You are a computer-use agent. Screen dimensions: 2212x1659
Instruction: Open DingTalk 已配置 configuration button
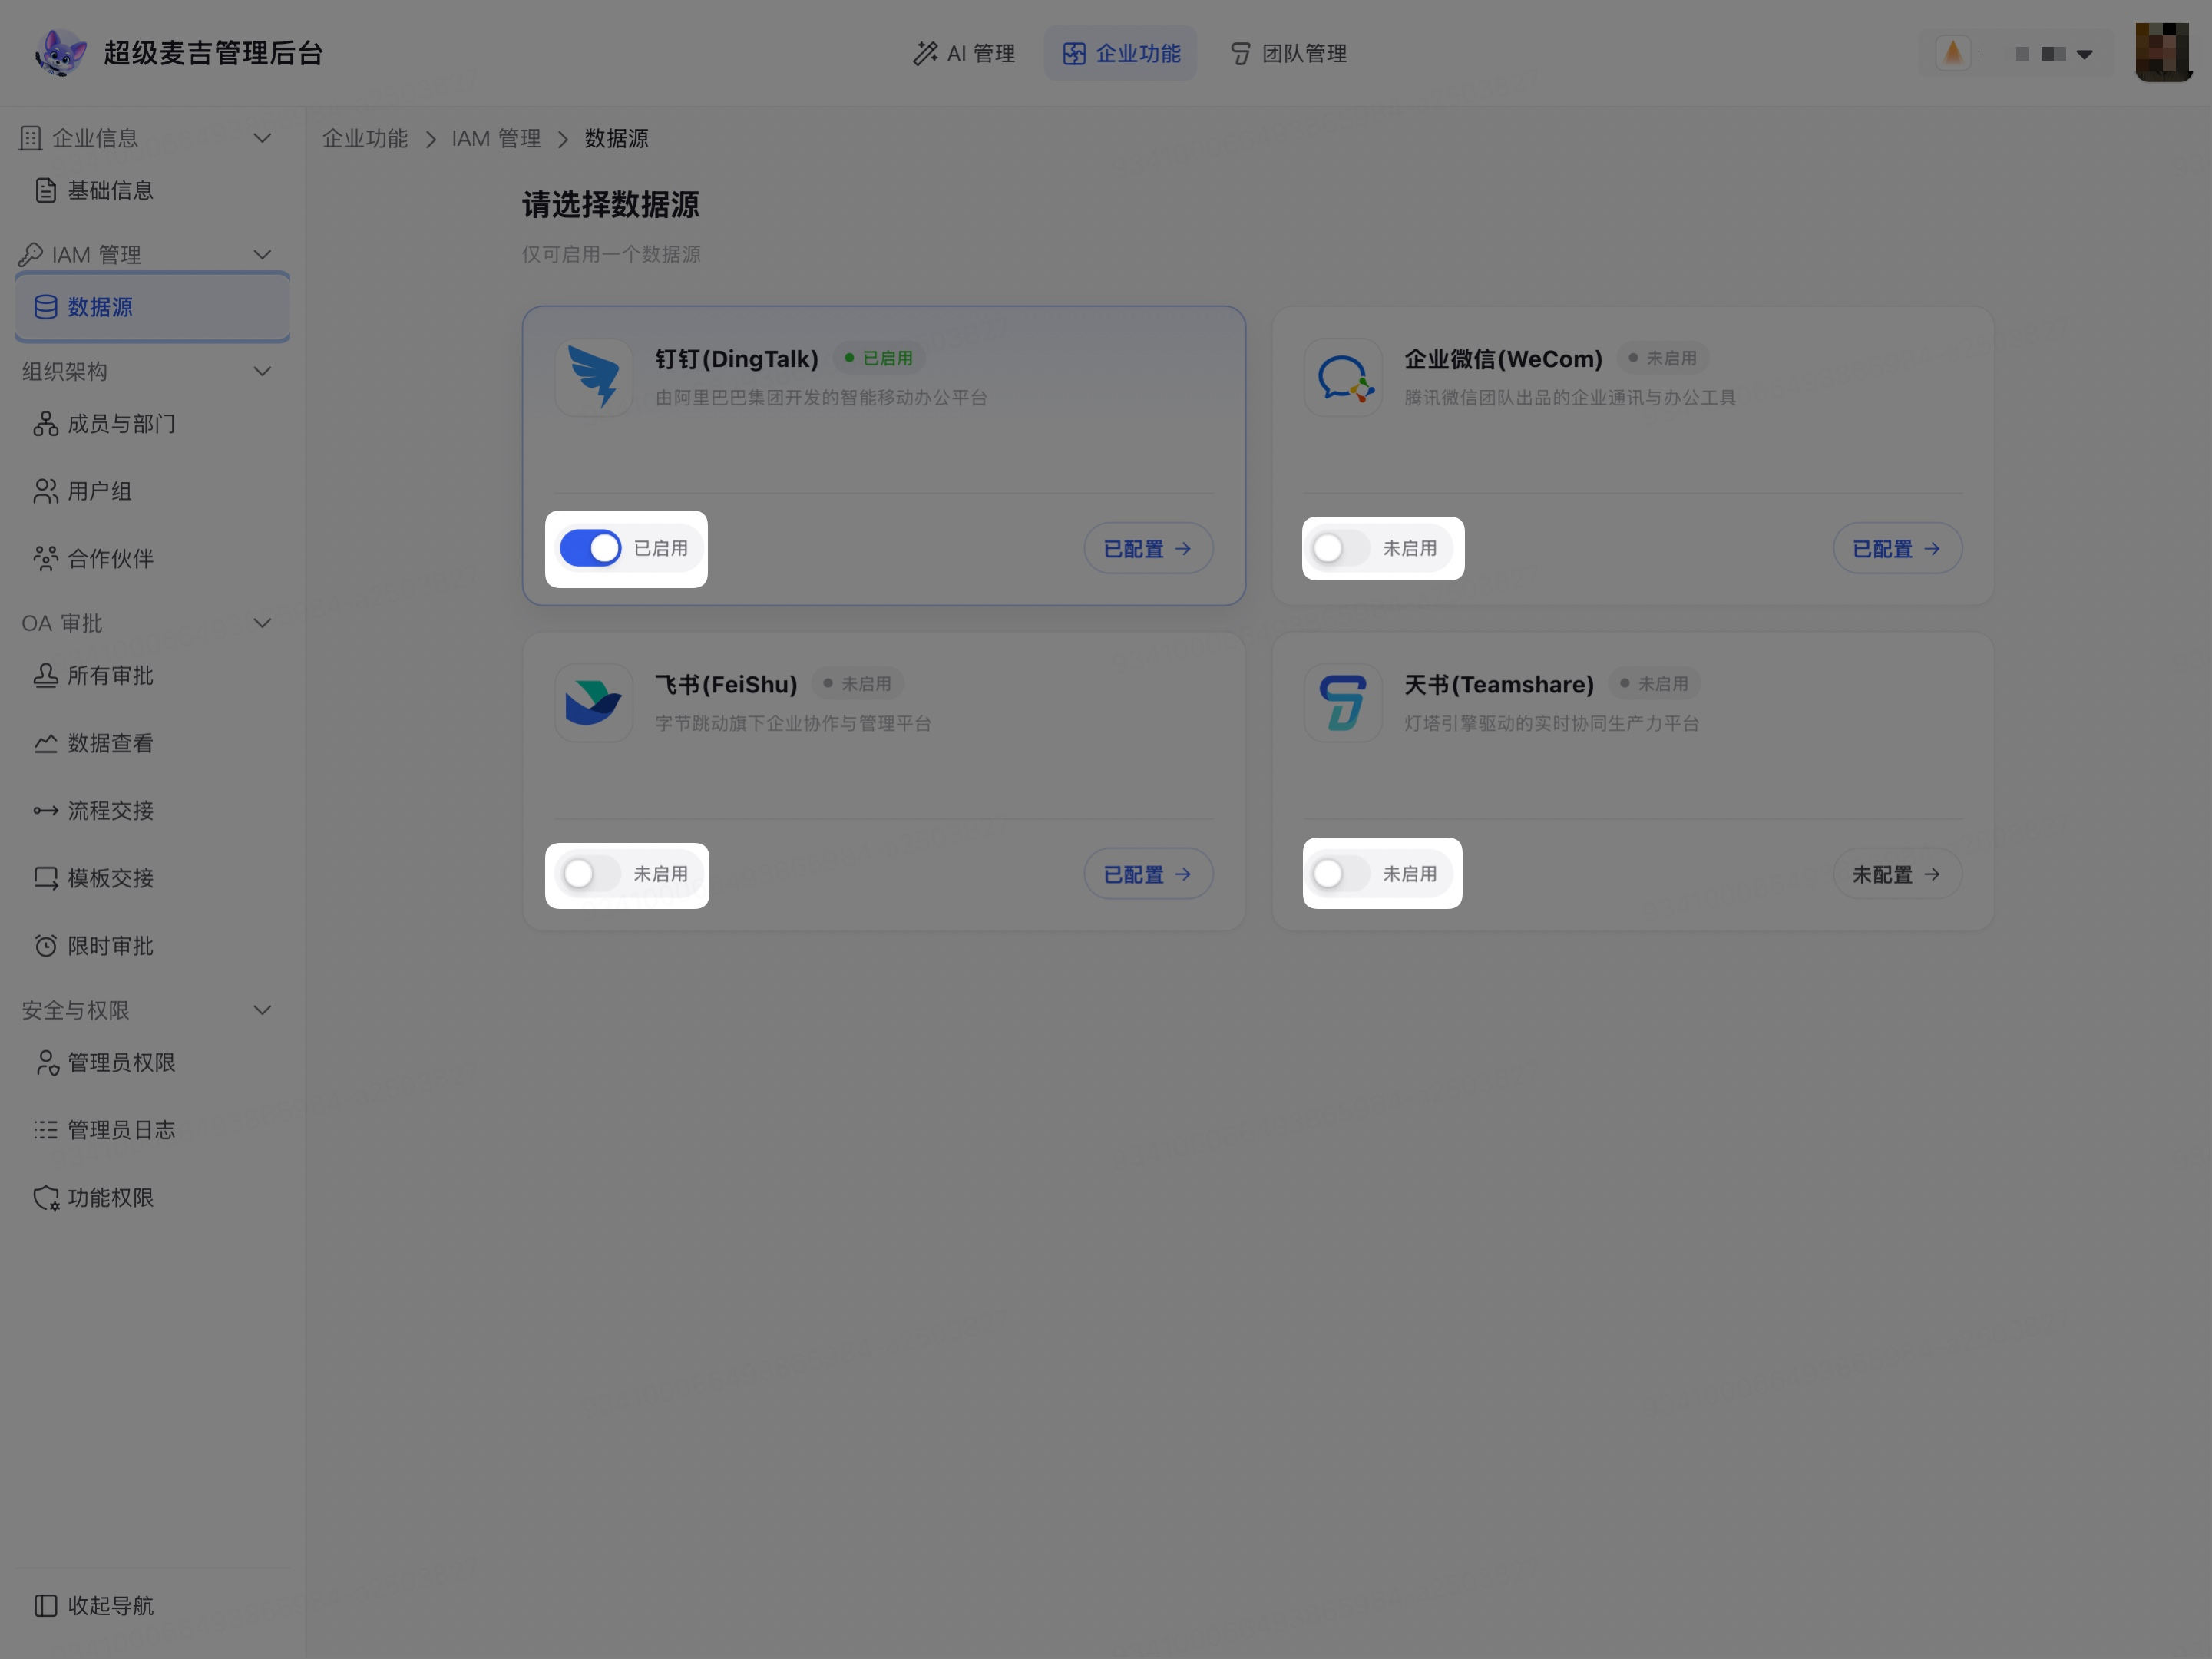[1148, 548]
